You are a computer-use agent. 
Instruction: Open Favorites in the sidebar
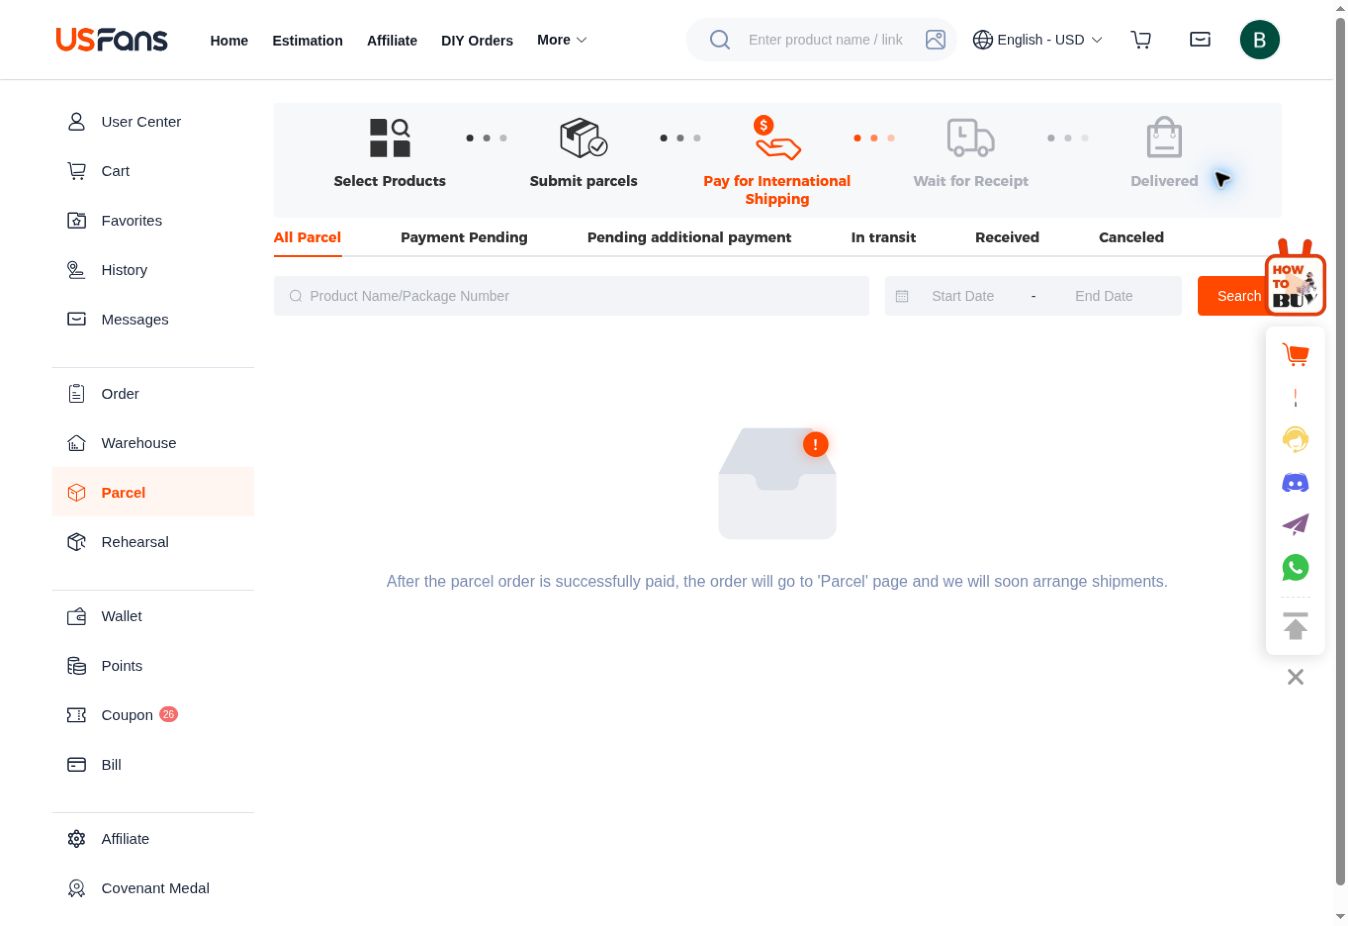click(153, 221)
